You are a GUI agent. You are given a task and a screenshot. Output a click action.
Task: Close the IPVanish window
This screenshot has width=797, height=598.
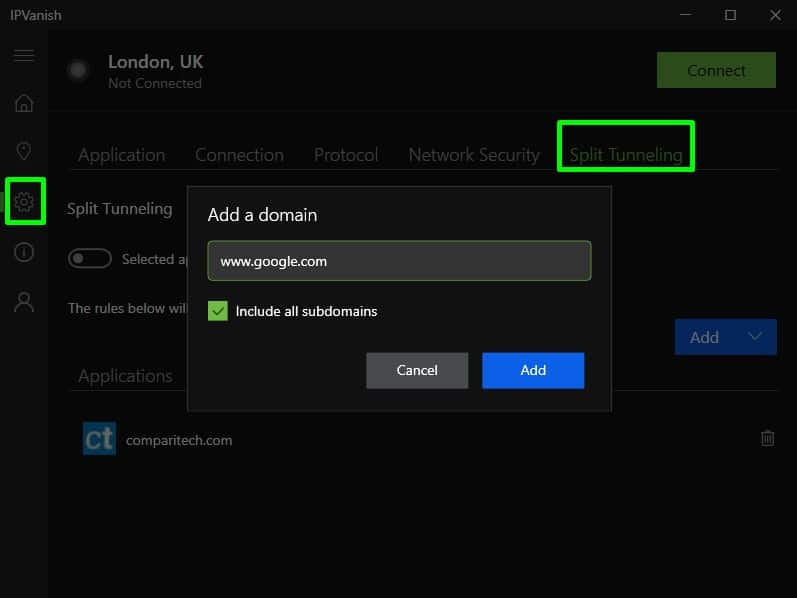775,15
